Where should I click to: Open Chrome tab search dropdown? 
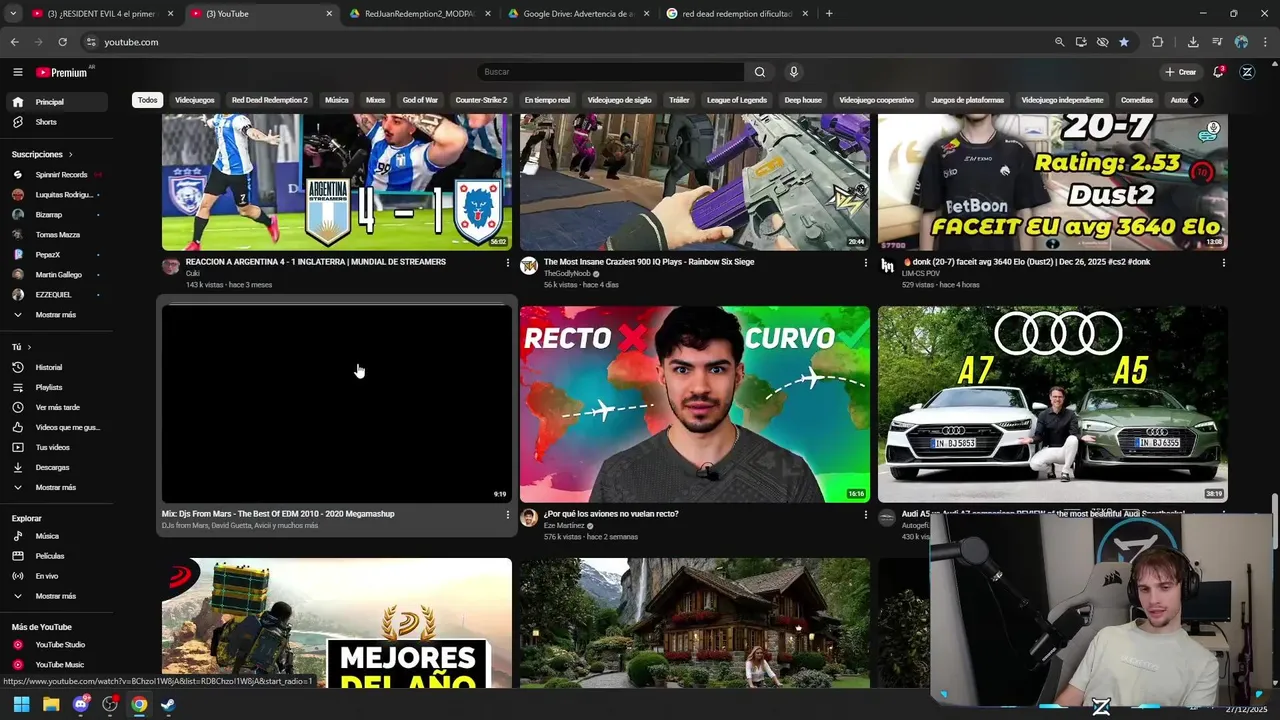pos(13,14)
